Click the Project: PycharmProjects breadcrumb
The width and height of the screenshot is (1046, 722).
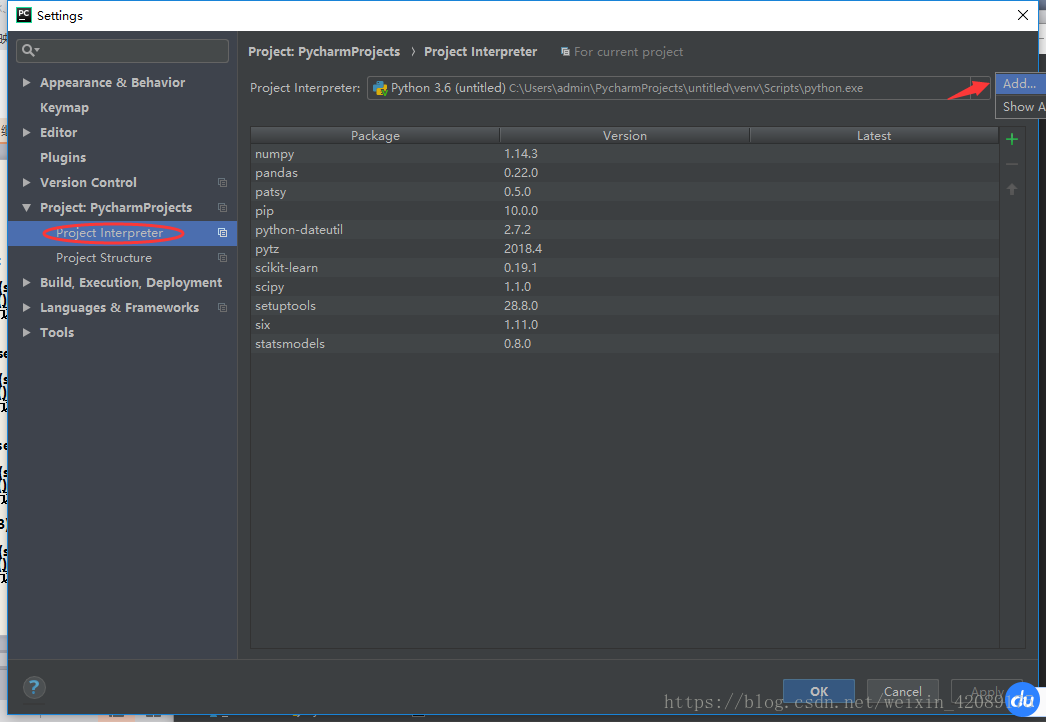tap(324, 51)
